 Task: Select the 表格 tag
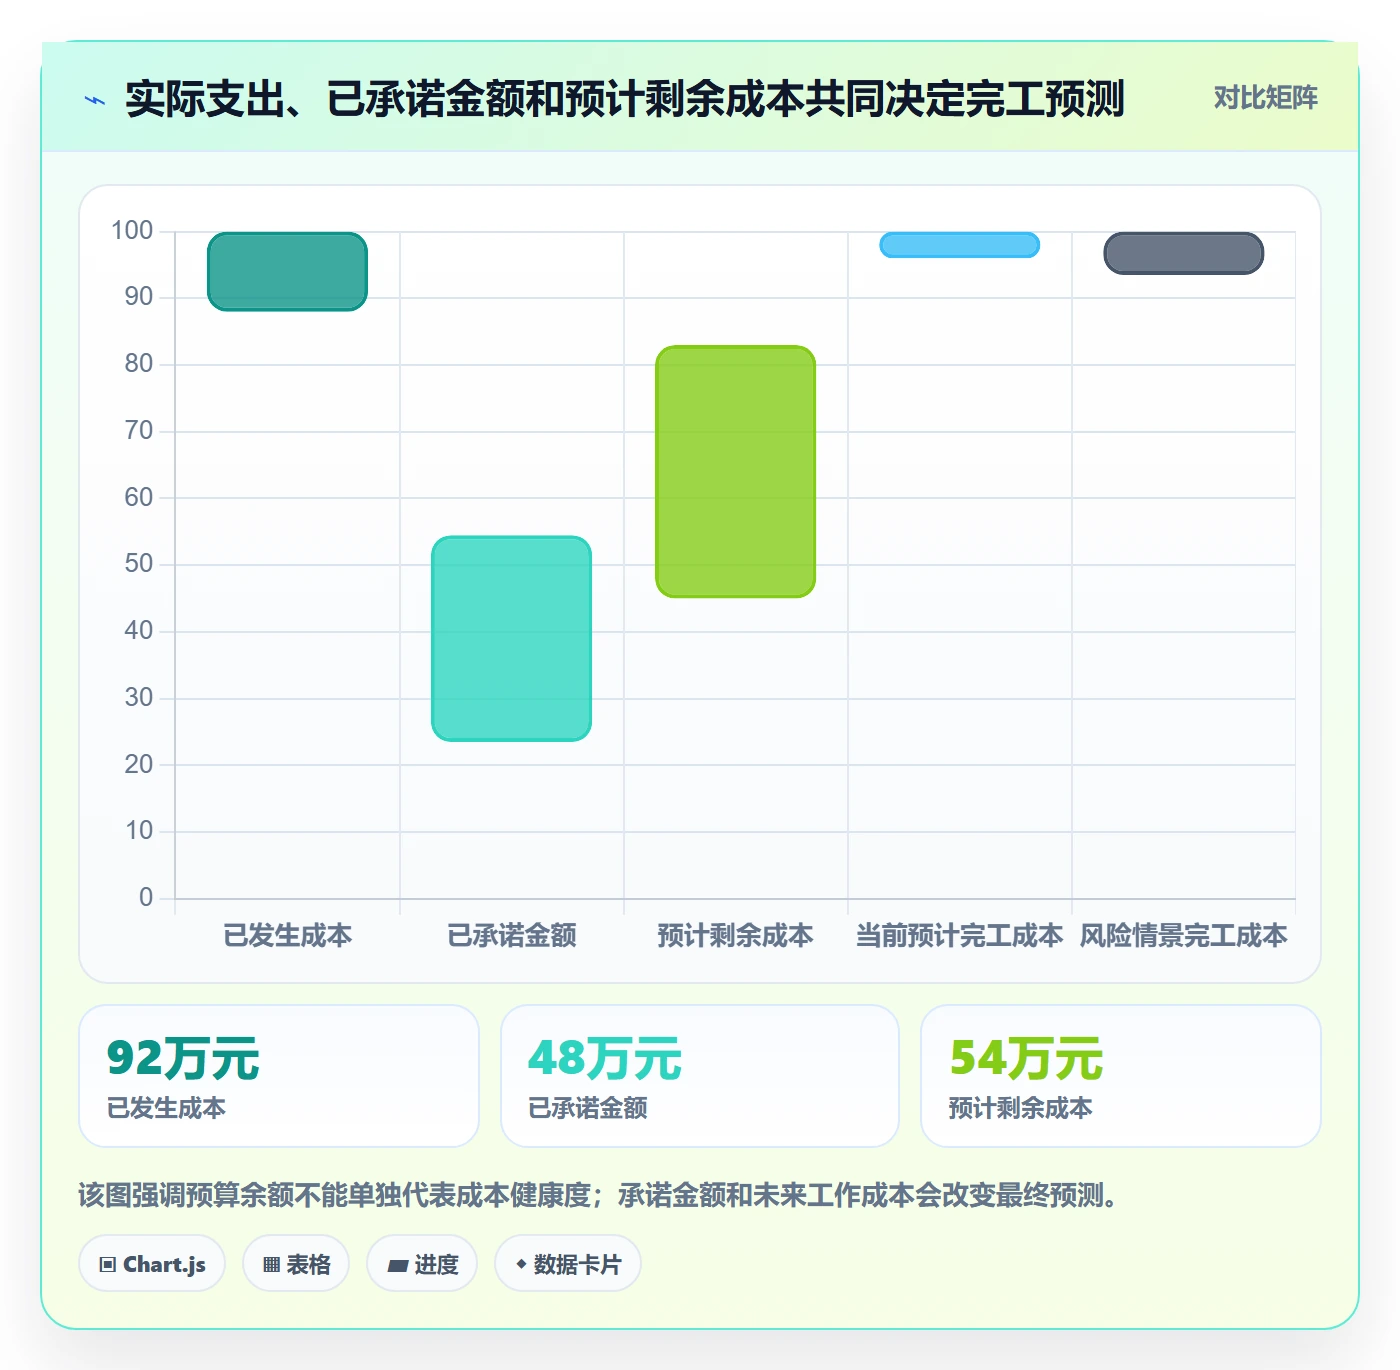[x=296, y=1264]
